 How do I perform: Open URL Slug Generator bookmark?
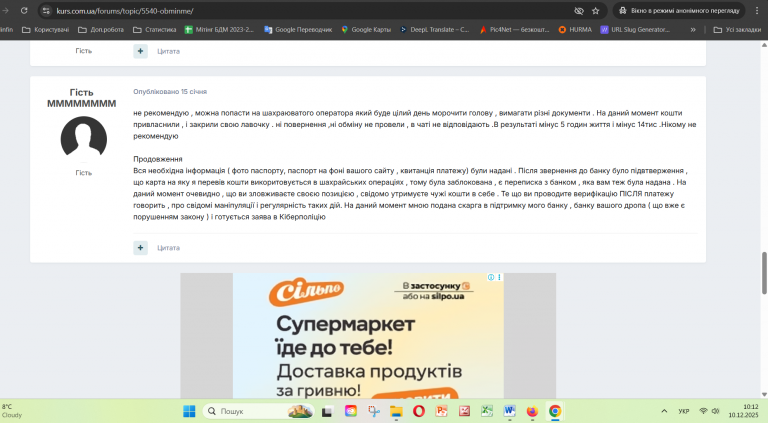pyautogui.click(x=635, y=29)
